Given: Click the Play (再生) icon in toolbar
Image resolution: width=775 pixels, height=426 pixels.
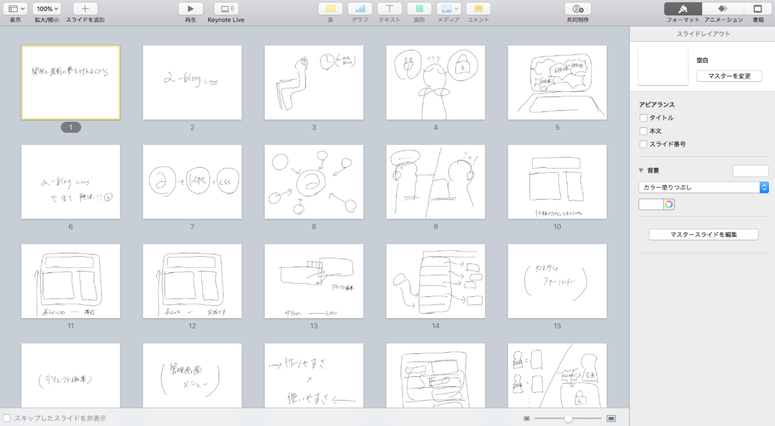Looking at the screenshot, I should click(190, 9).
